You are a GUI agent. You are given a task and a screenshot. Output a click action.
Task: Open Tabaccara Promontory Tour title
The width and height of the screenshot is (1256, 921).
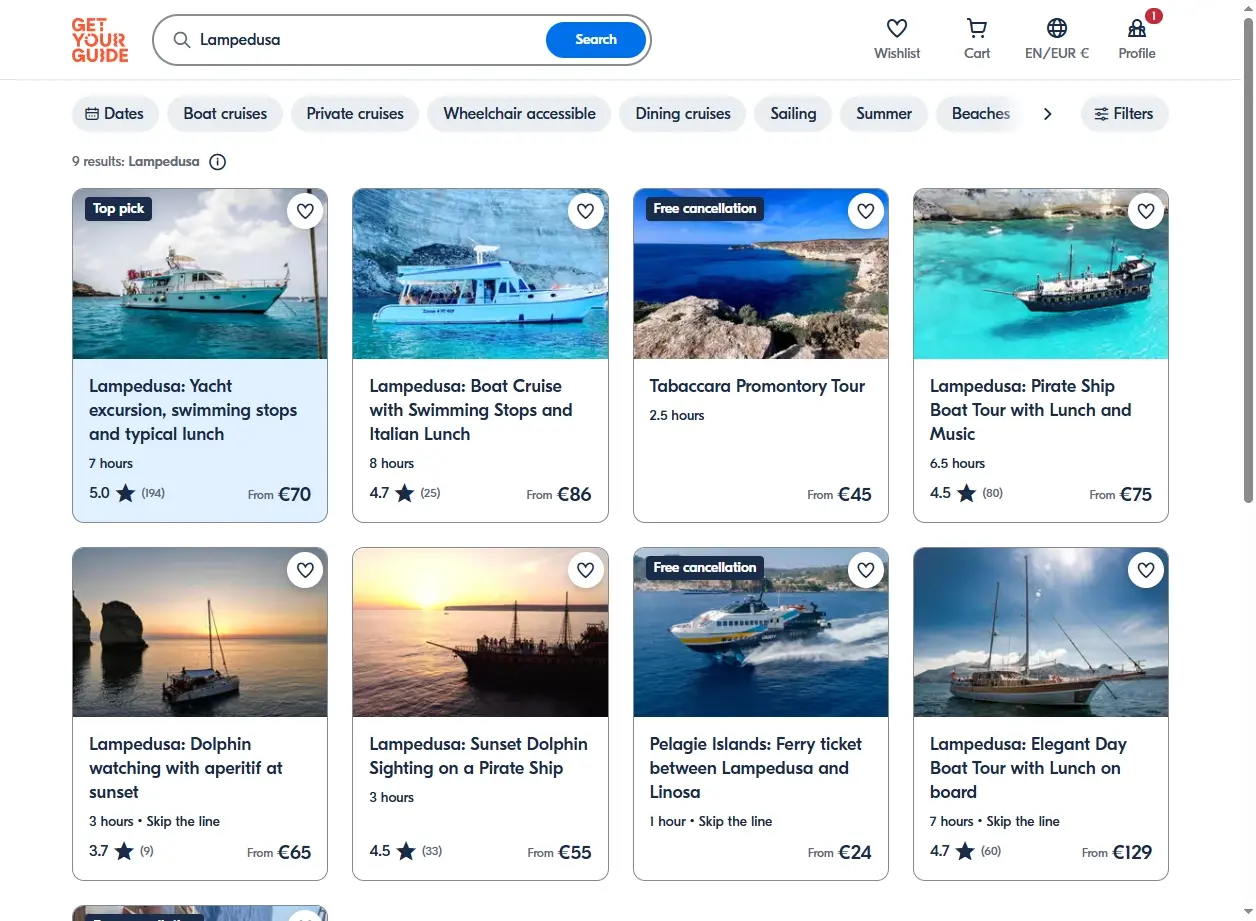click(x=757, y=386)
